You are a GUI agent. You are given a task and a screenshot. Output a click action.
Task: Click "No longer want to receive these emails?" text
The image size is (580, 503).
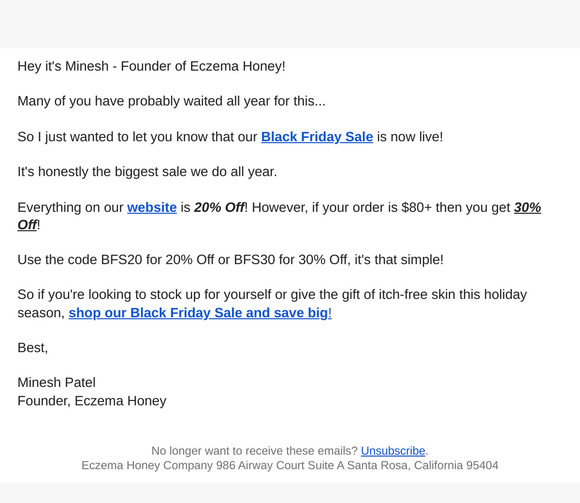point(254,451)
